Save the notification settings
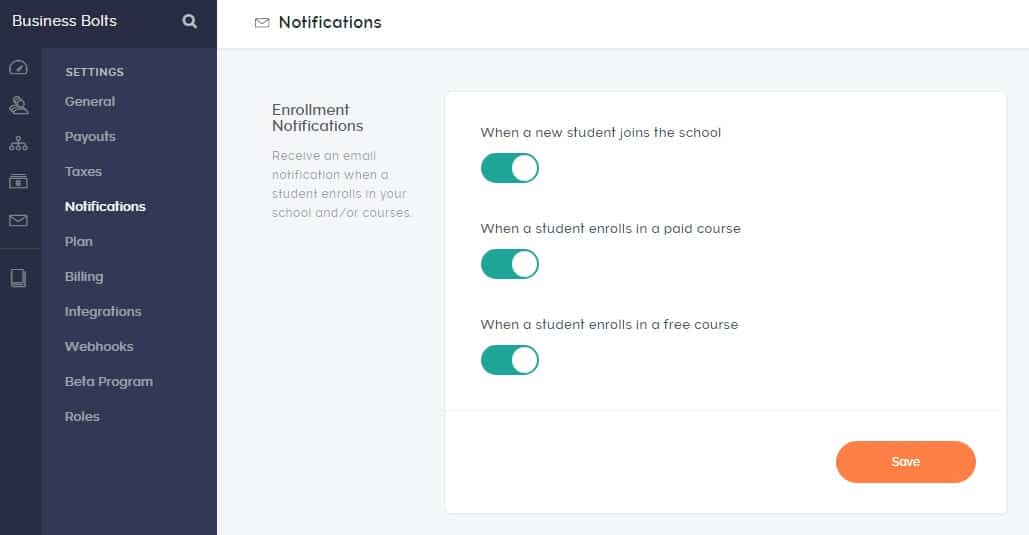The height and width of the screenshot is (535, 1029). click(x=905, y=462)
